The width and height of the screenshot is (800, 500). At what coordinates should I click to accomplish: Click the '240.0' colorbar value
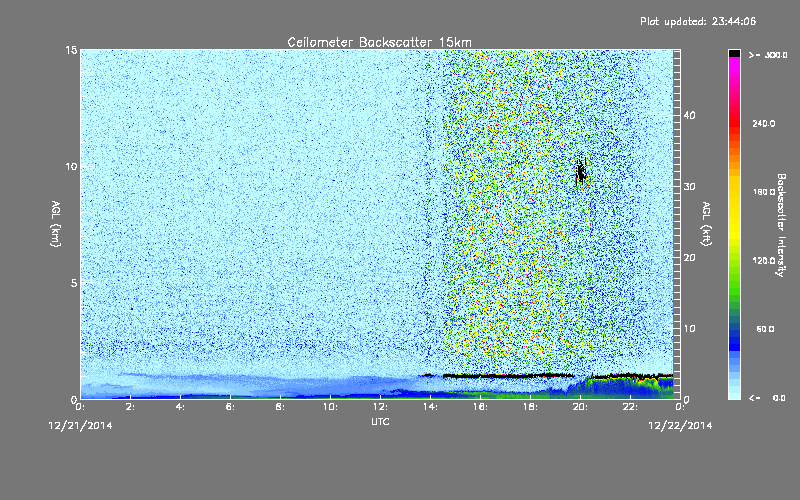point(764,124)
